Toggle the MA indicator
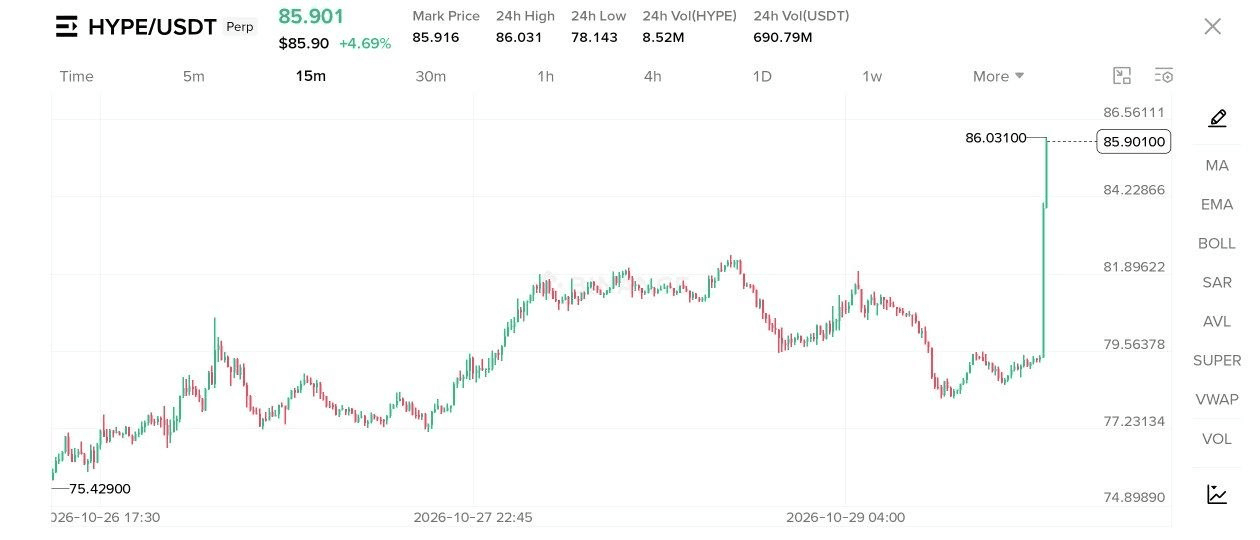The image size is (1260, 540). coord(1217,166)
